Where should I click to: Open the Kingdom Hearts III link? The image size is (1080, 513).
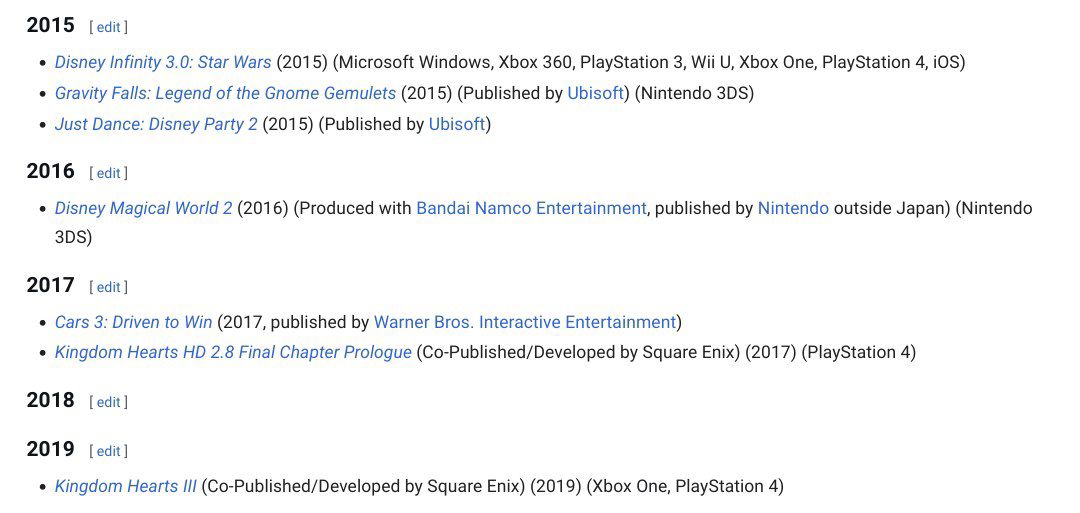(126, 486)
